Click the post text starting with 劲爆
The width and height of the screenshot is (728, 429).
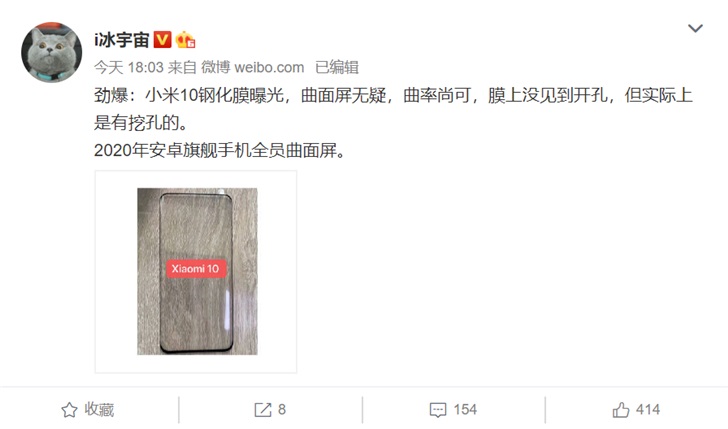pos(393,109)
